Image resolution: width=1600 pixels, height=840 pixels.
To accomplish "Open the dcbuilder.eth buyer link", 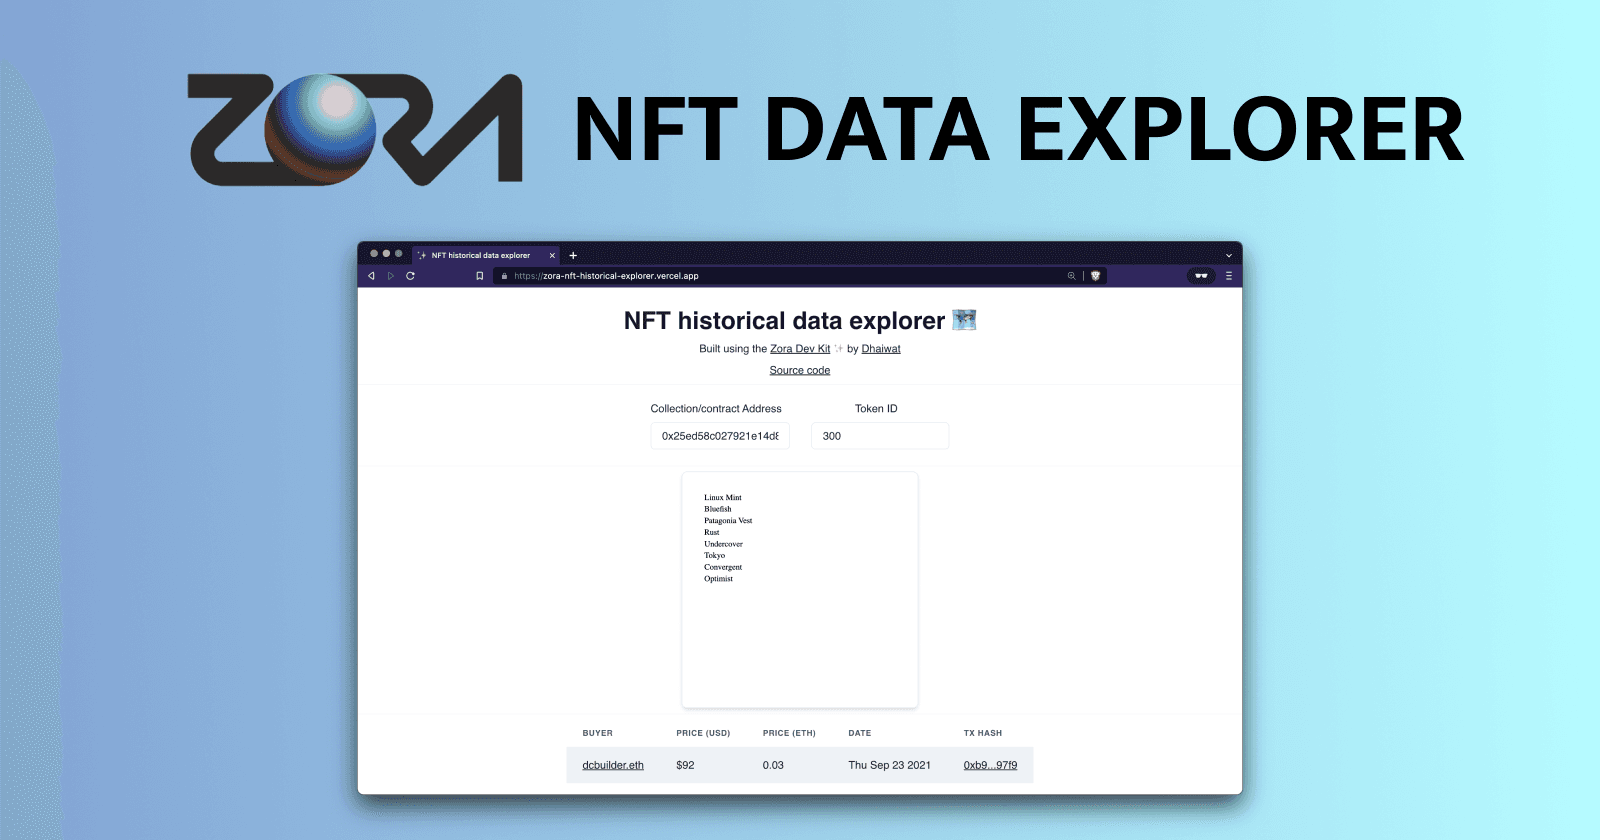I will (x=613, y=765).
